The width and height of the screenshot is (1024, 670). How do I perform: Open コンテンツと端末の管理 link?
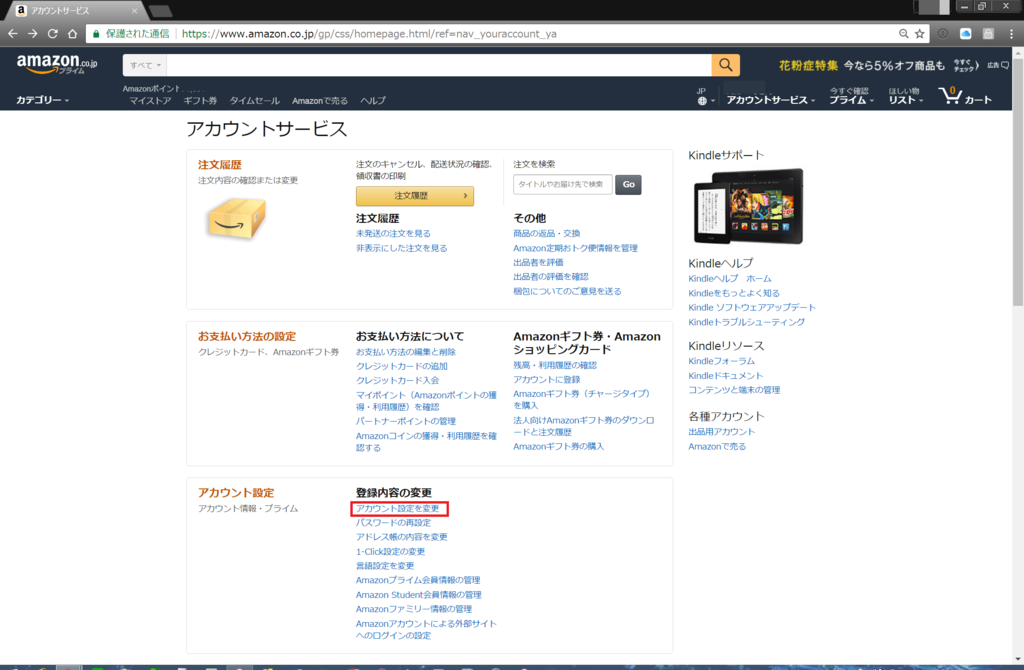(734, 390)
